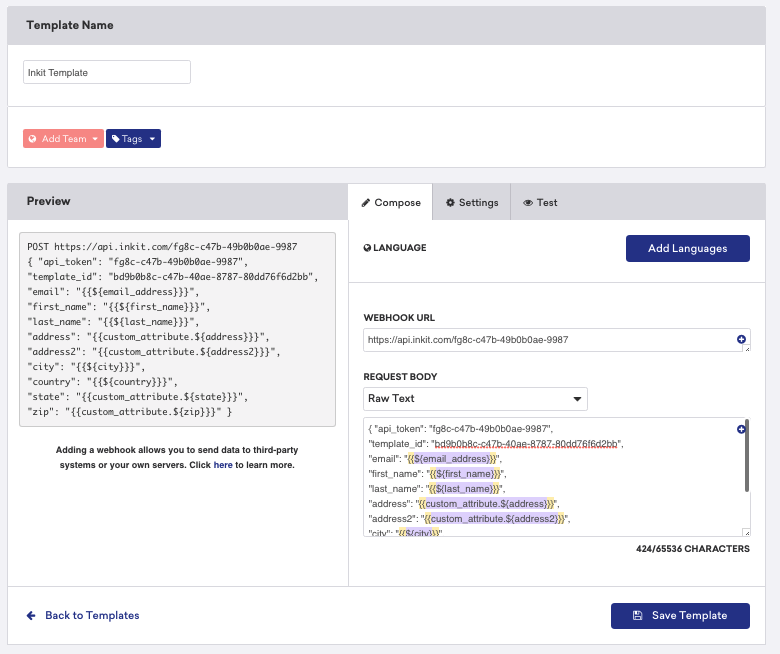The height and width of the screenshot is (654, 780).
Task: Follow the 'here' link to learn more
Action: click(x=222, y=465)
